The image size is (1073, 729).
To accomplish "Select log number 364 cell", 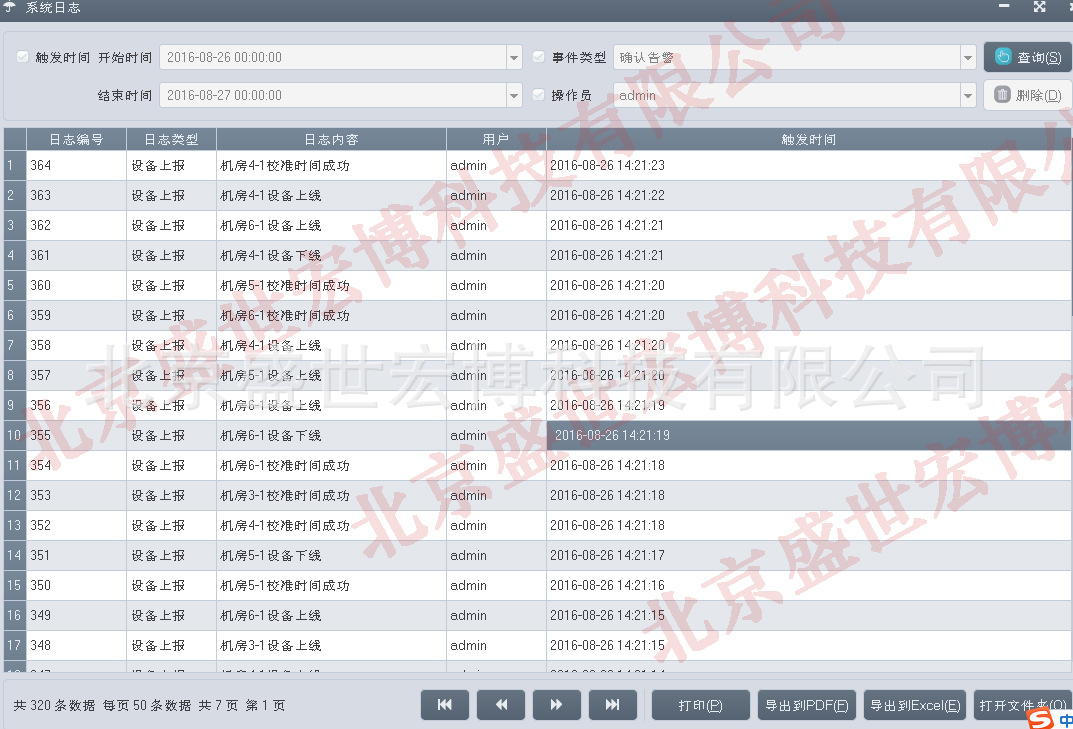I will point(77,165).
